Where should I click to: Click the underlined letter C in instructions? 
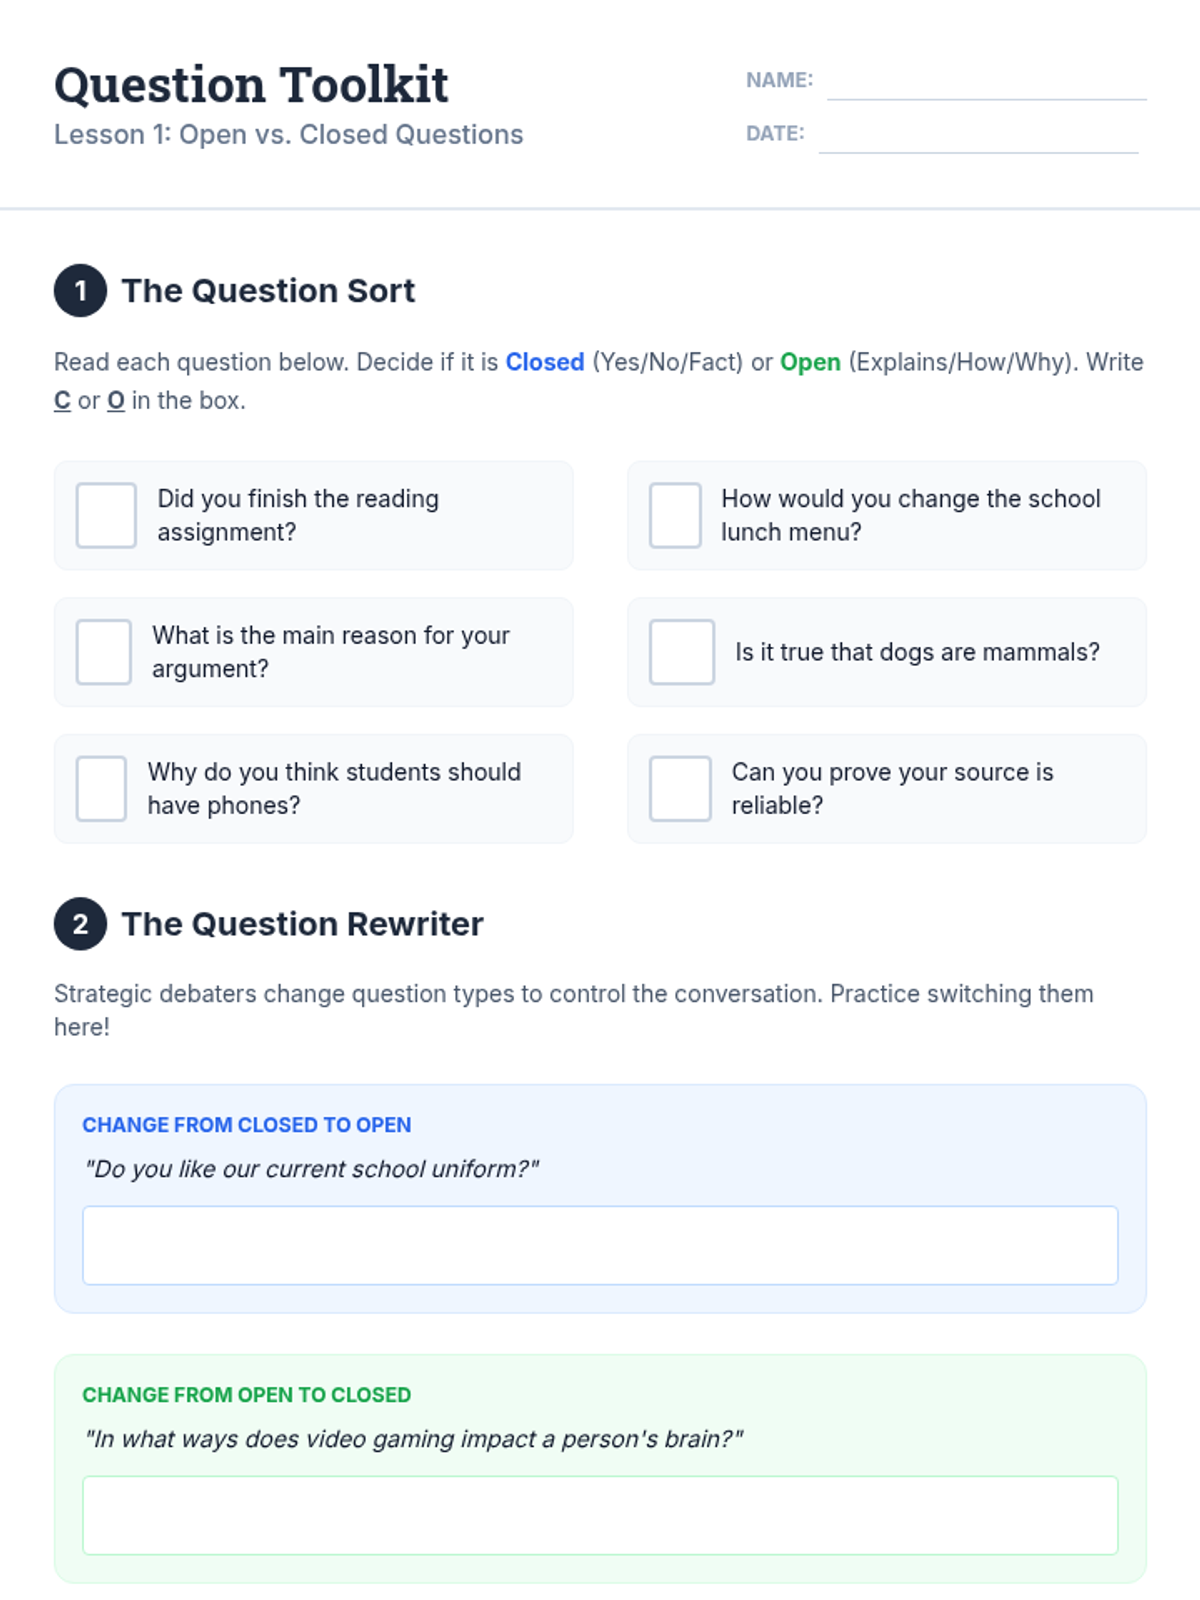point(62,401)
